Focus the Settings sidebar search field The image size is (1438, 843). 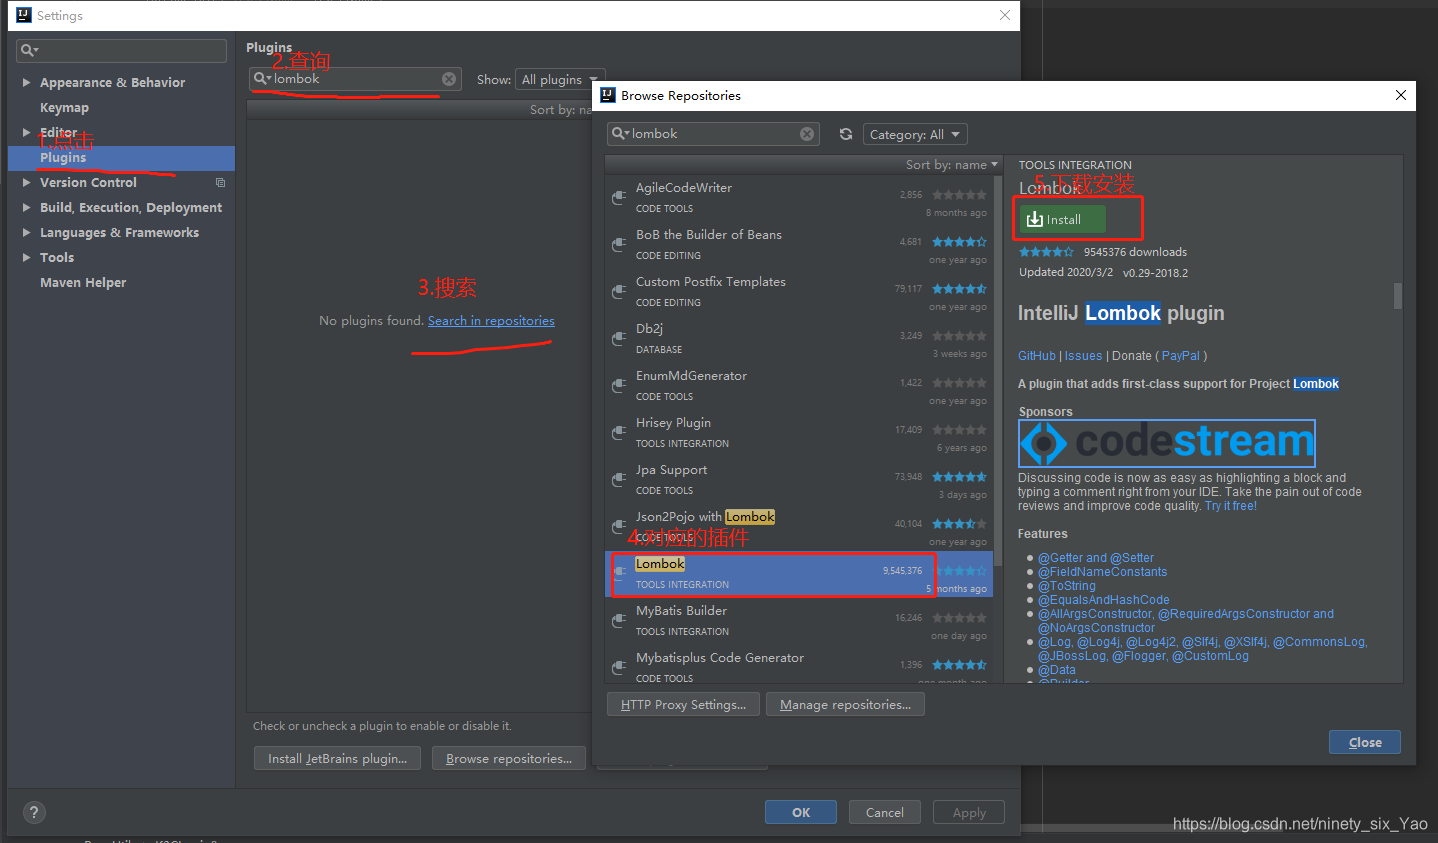[x=122, y=50]
